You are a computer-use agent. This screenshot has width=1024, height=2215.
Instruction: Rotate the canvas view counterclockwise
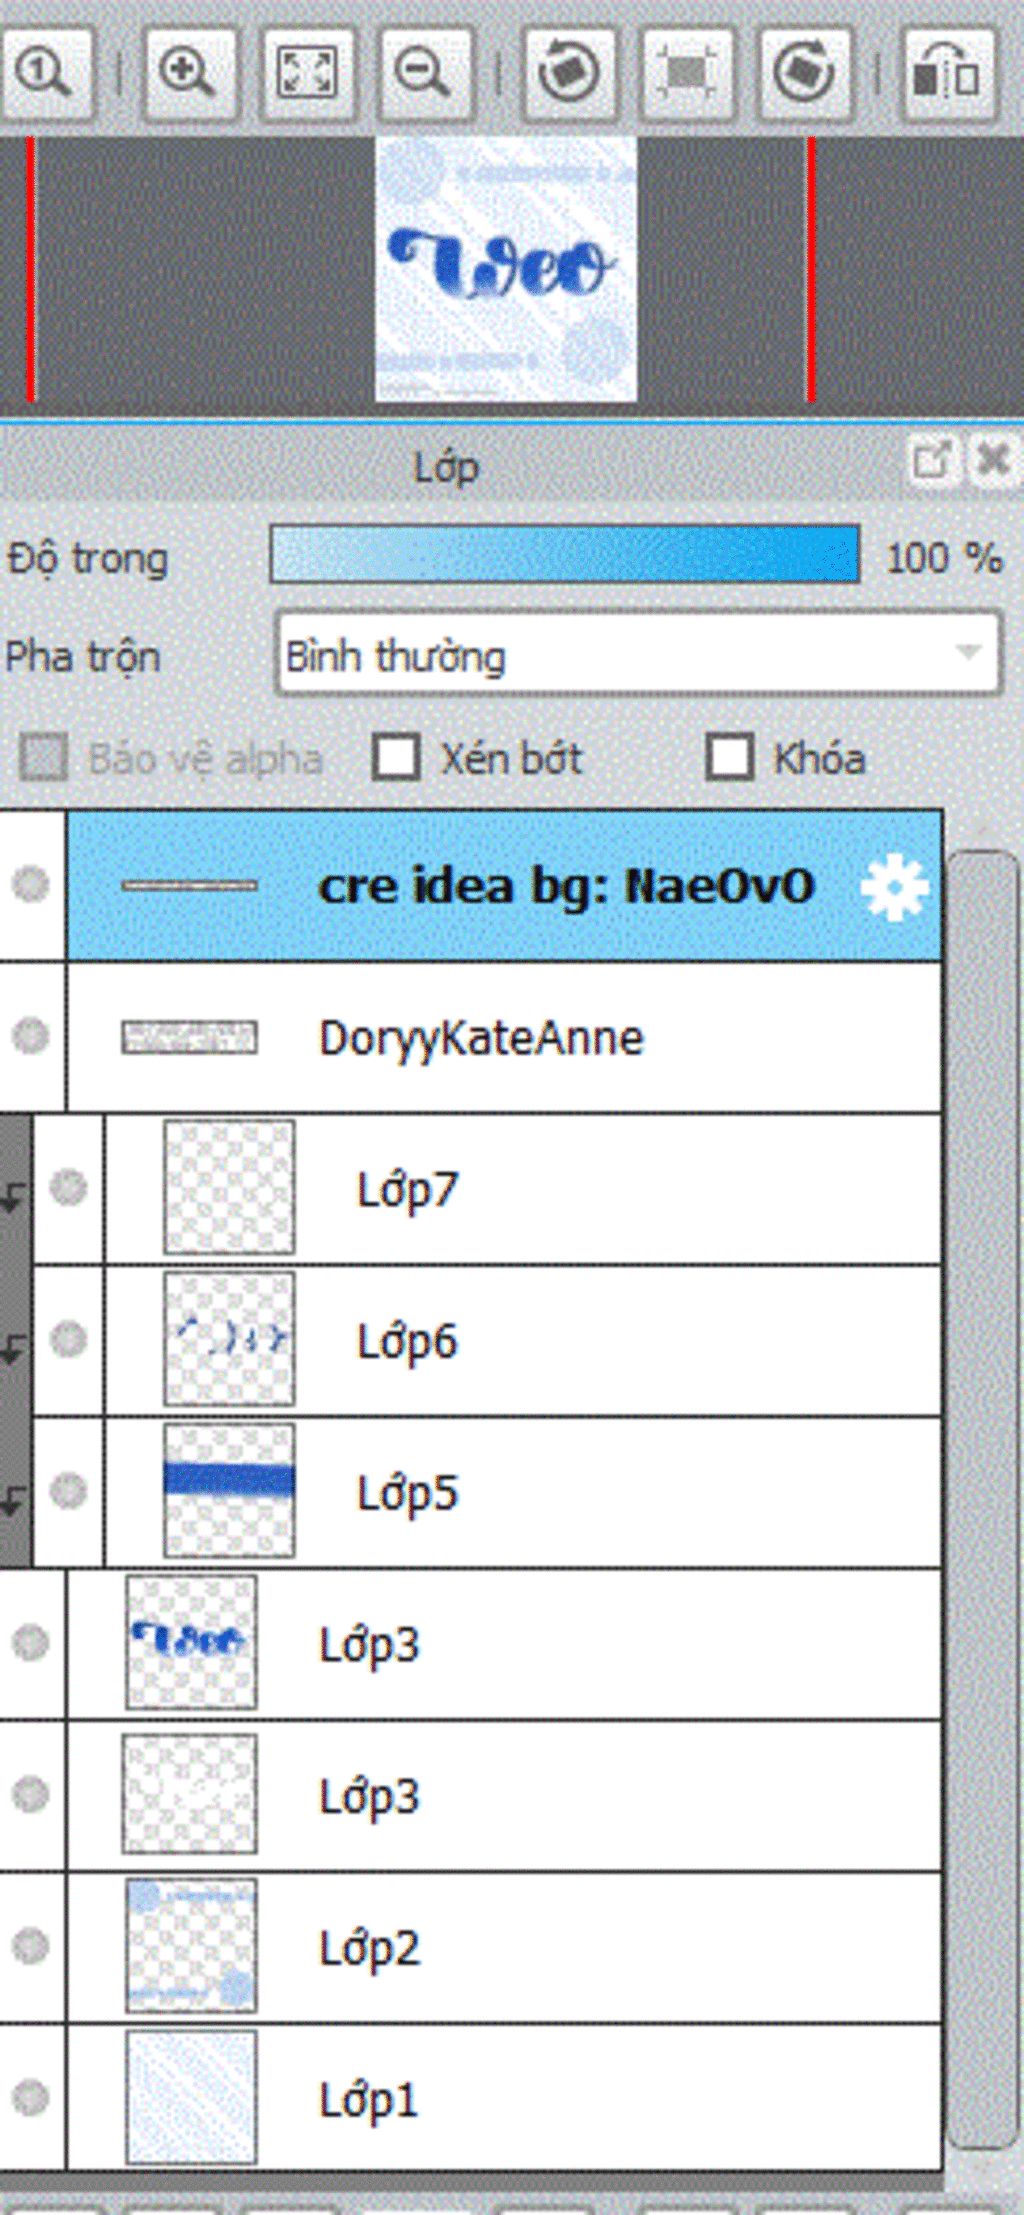(569, 72)
